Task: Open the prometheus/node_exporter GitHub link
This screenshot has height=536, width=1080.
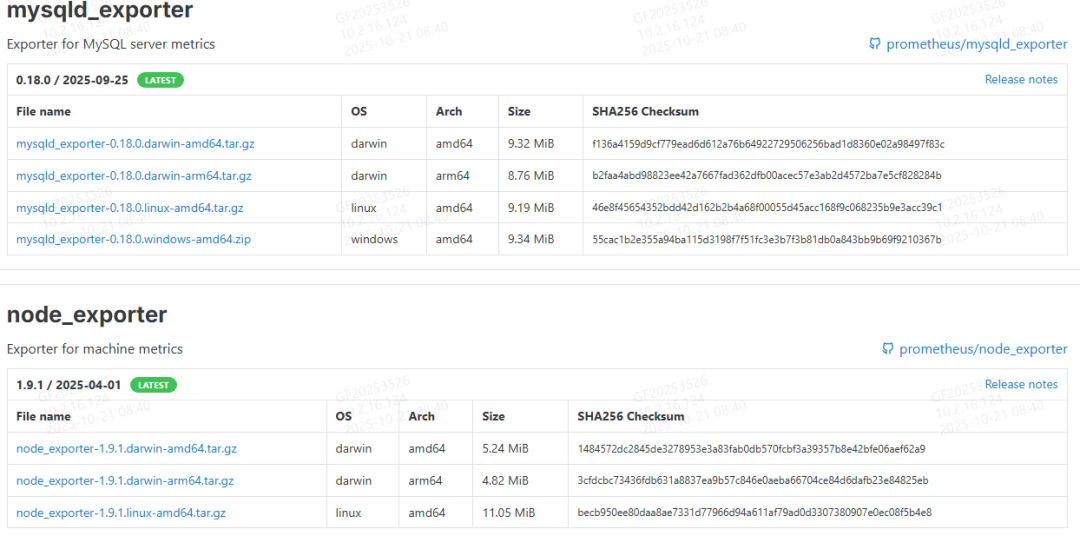Action: tap(983, 349)
